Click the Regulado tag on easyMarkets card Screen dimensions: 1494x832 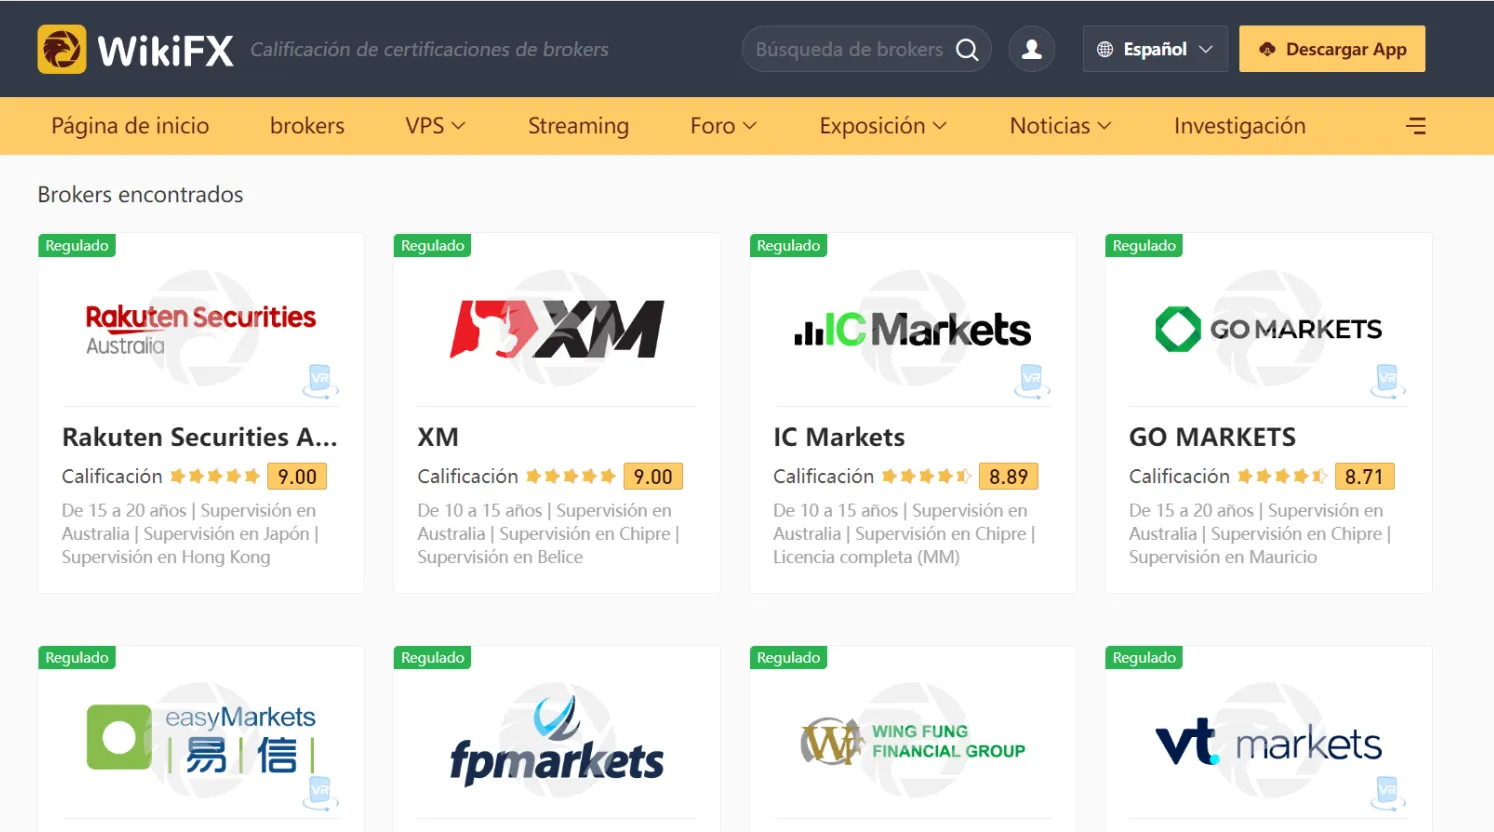click(77, 658)
